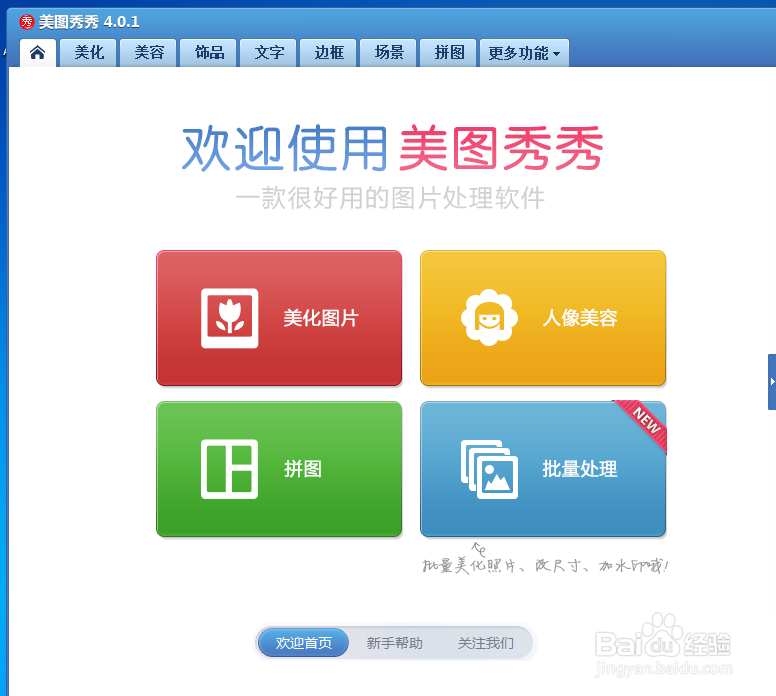Screen dimensions: 776x696
Task: Switch to the 美容 tab
Action: 148,52
